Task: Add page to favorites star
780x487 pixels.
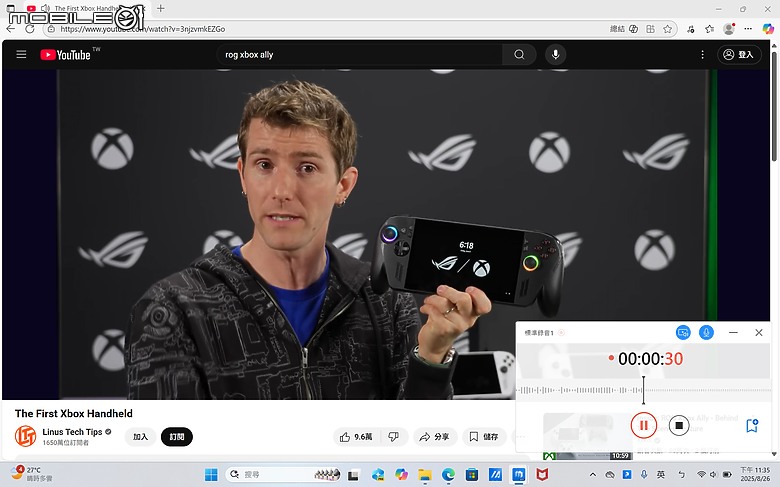Action: coord(668,29)
